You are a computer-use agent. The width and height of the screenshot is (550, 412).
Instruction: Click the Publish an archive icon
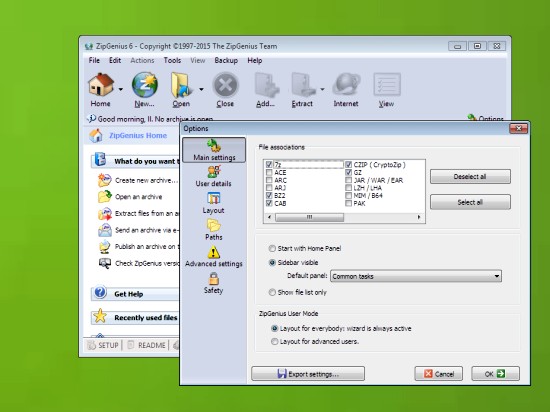105,247
